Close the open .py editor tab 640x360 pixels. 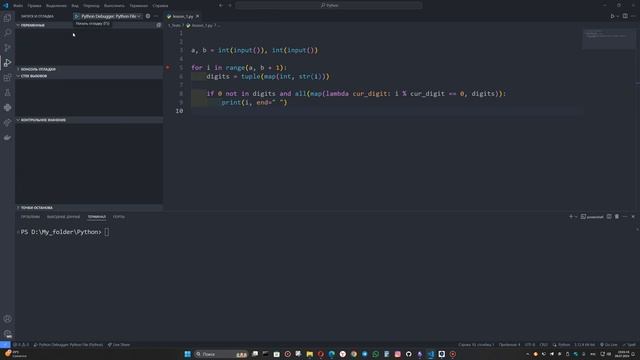(x=198, y=16)
